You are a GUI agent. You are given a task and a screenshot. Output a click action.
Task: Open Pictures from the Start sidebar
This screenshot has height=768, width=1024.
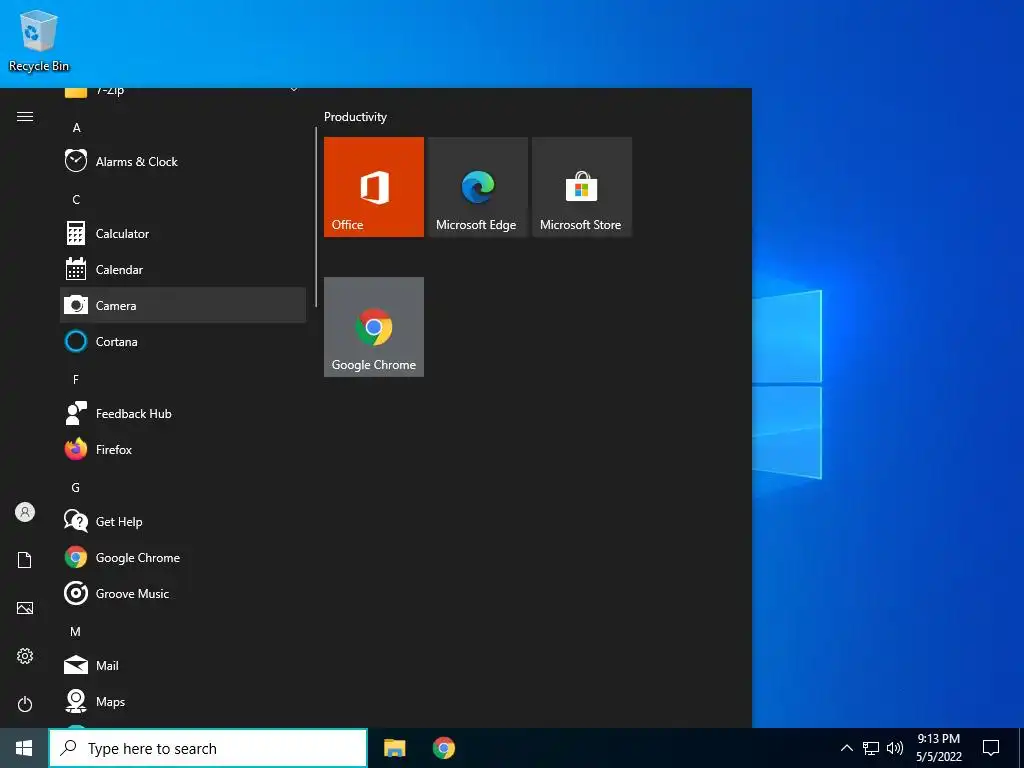pyautogui.click(x=25, y=608)
